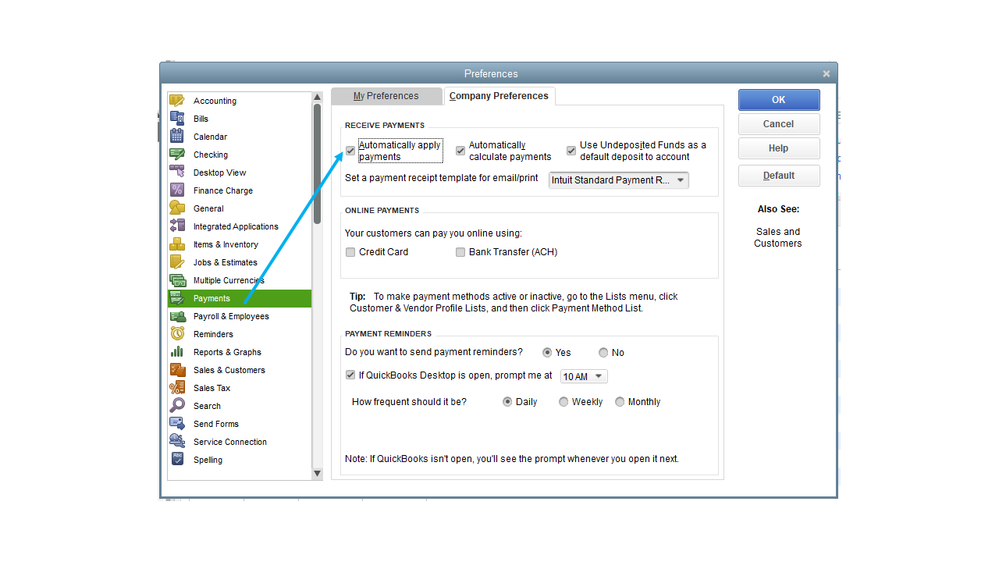Click the Accounting preferences icon
Image resolution: width=999 pixels, height=562 pixels.
177,101
